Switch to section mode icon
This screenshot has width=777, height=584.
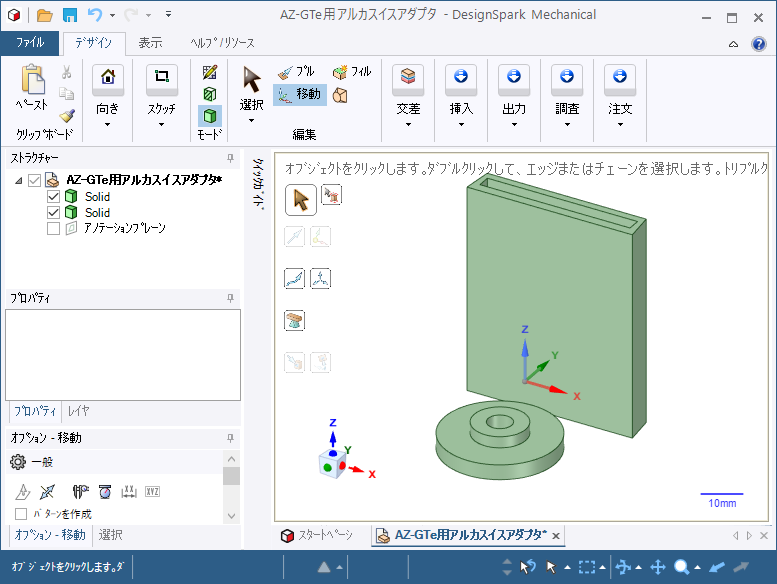210,94
